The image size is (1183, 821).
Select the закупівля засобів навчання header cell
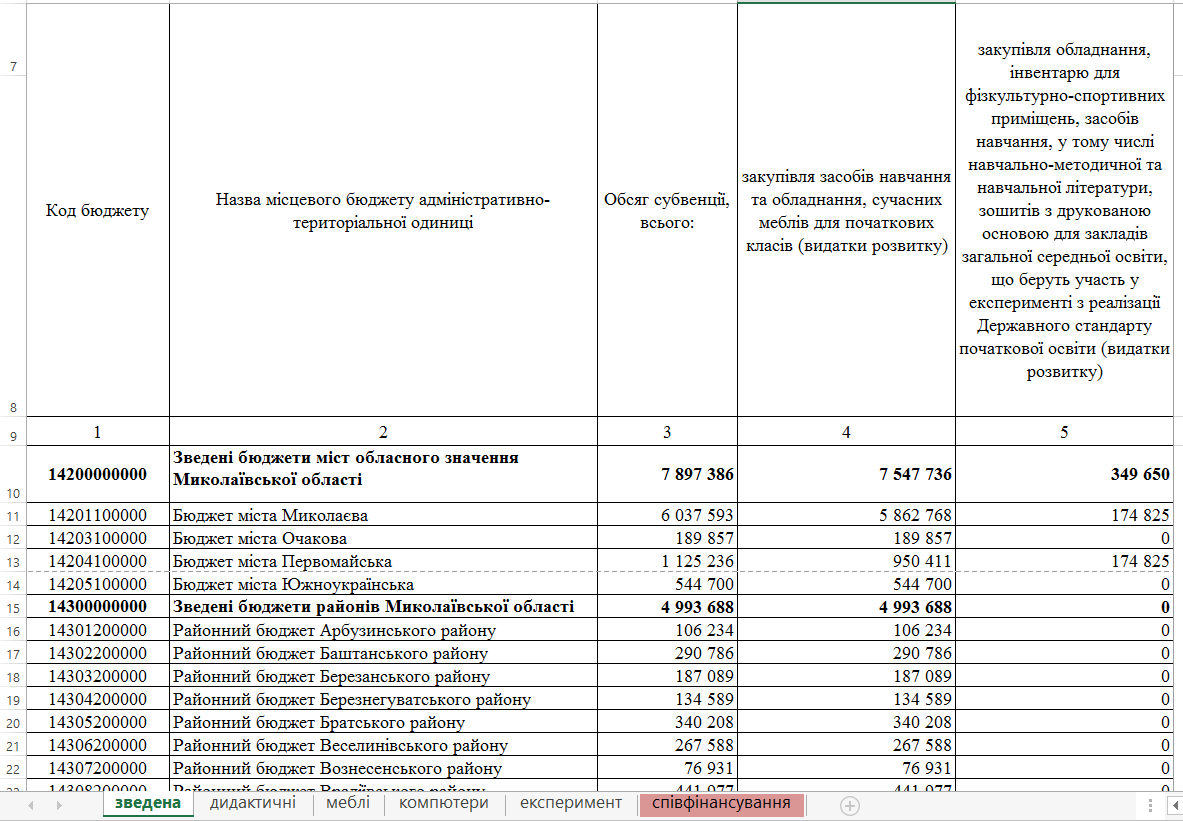[x=847, y=211]
